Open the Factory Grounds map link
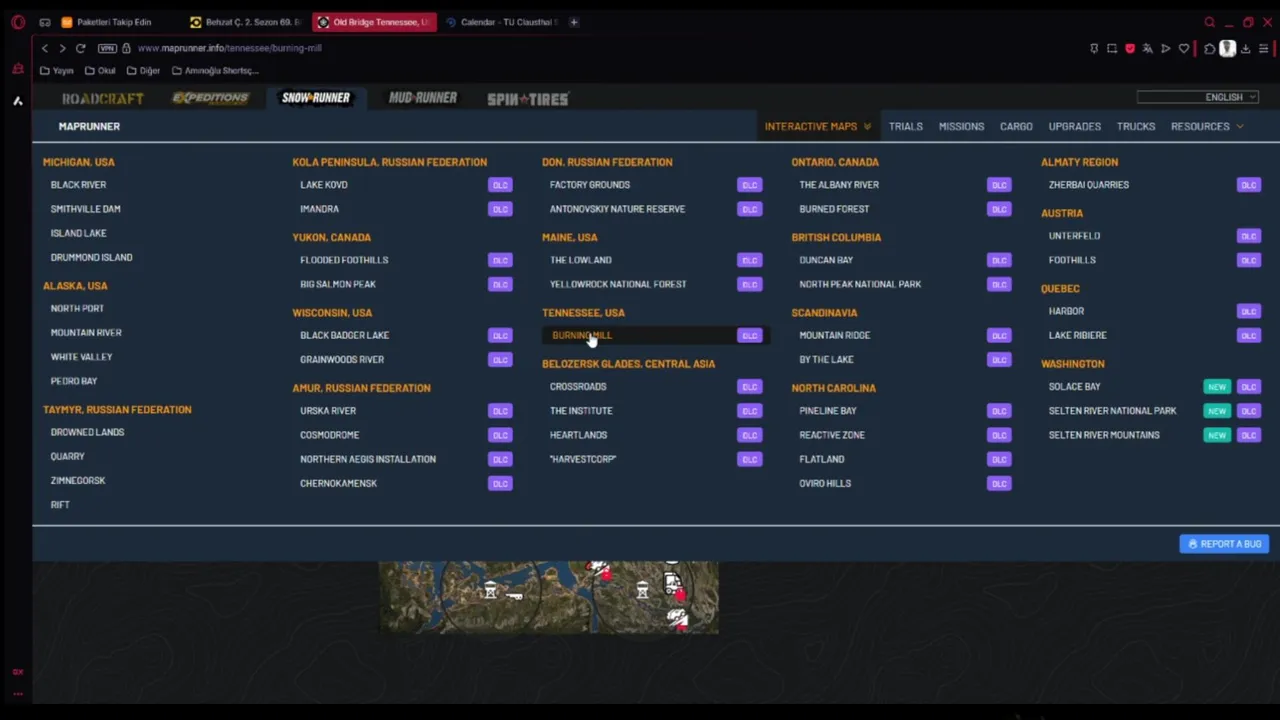The height and width of the screenshot is (720, 1280). click(590, 185)
